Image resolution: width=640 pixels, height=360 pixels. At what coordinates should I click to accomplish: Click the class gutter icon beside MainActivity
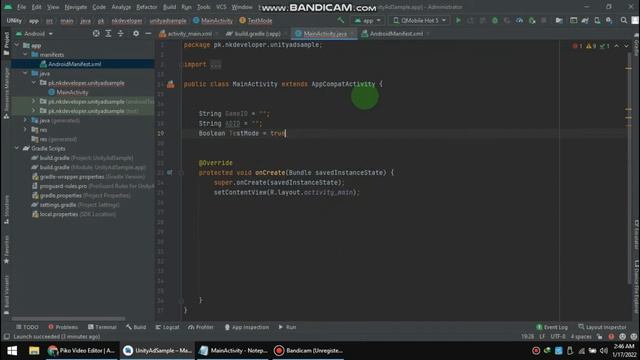(x=170, y=84)
